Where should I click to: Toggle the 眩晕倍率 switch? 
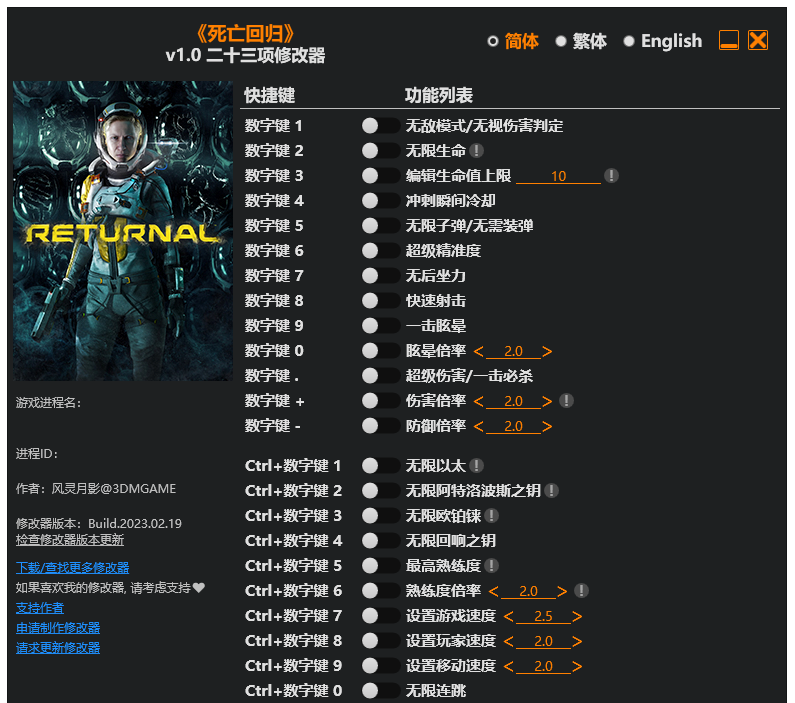[381, 351]
